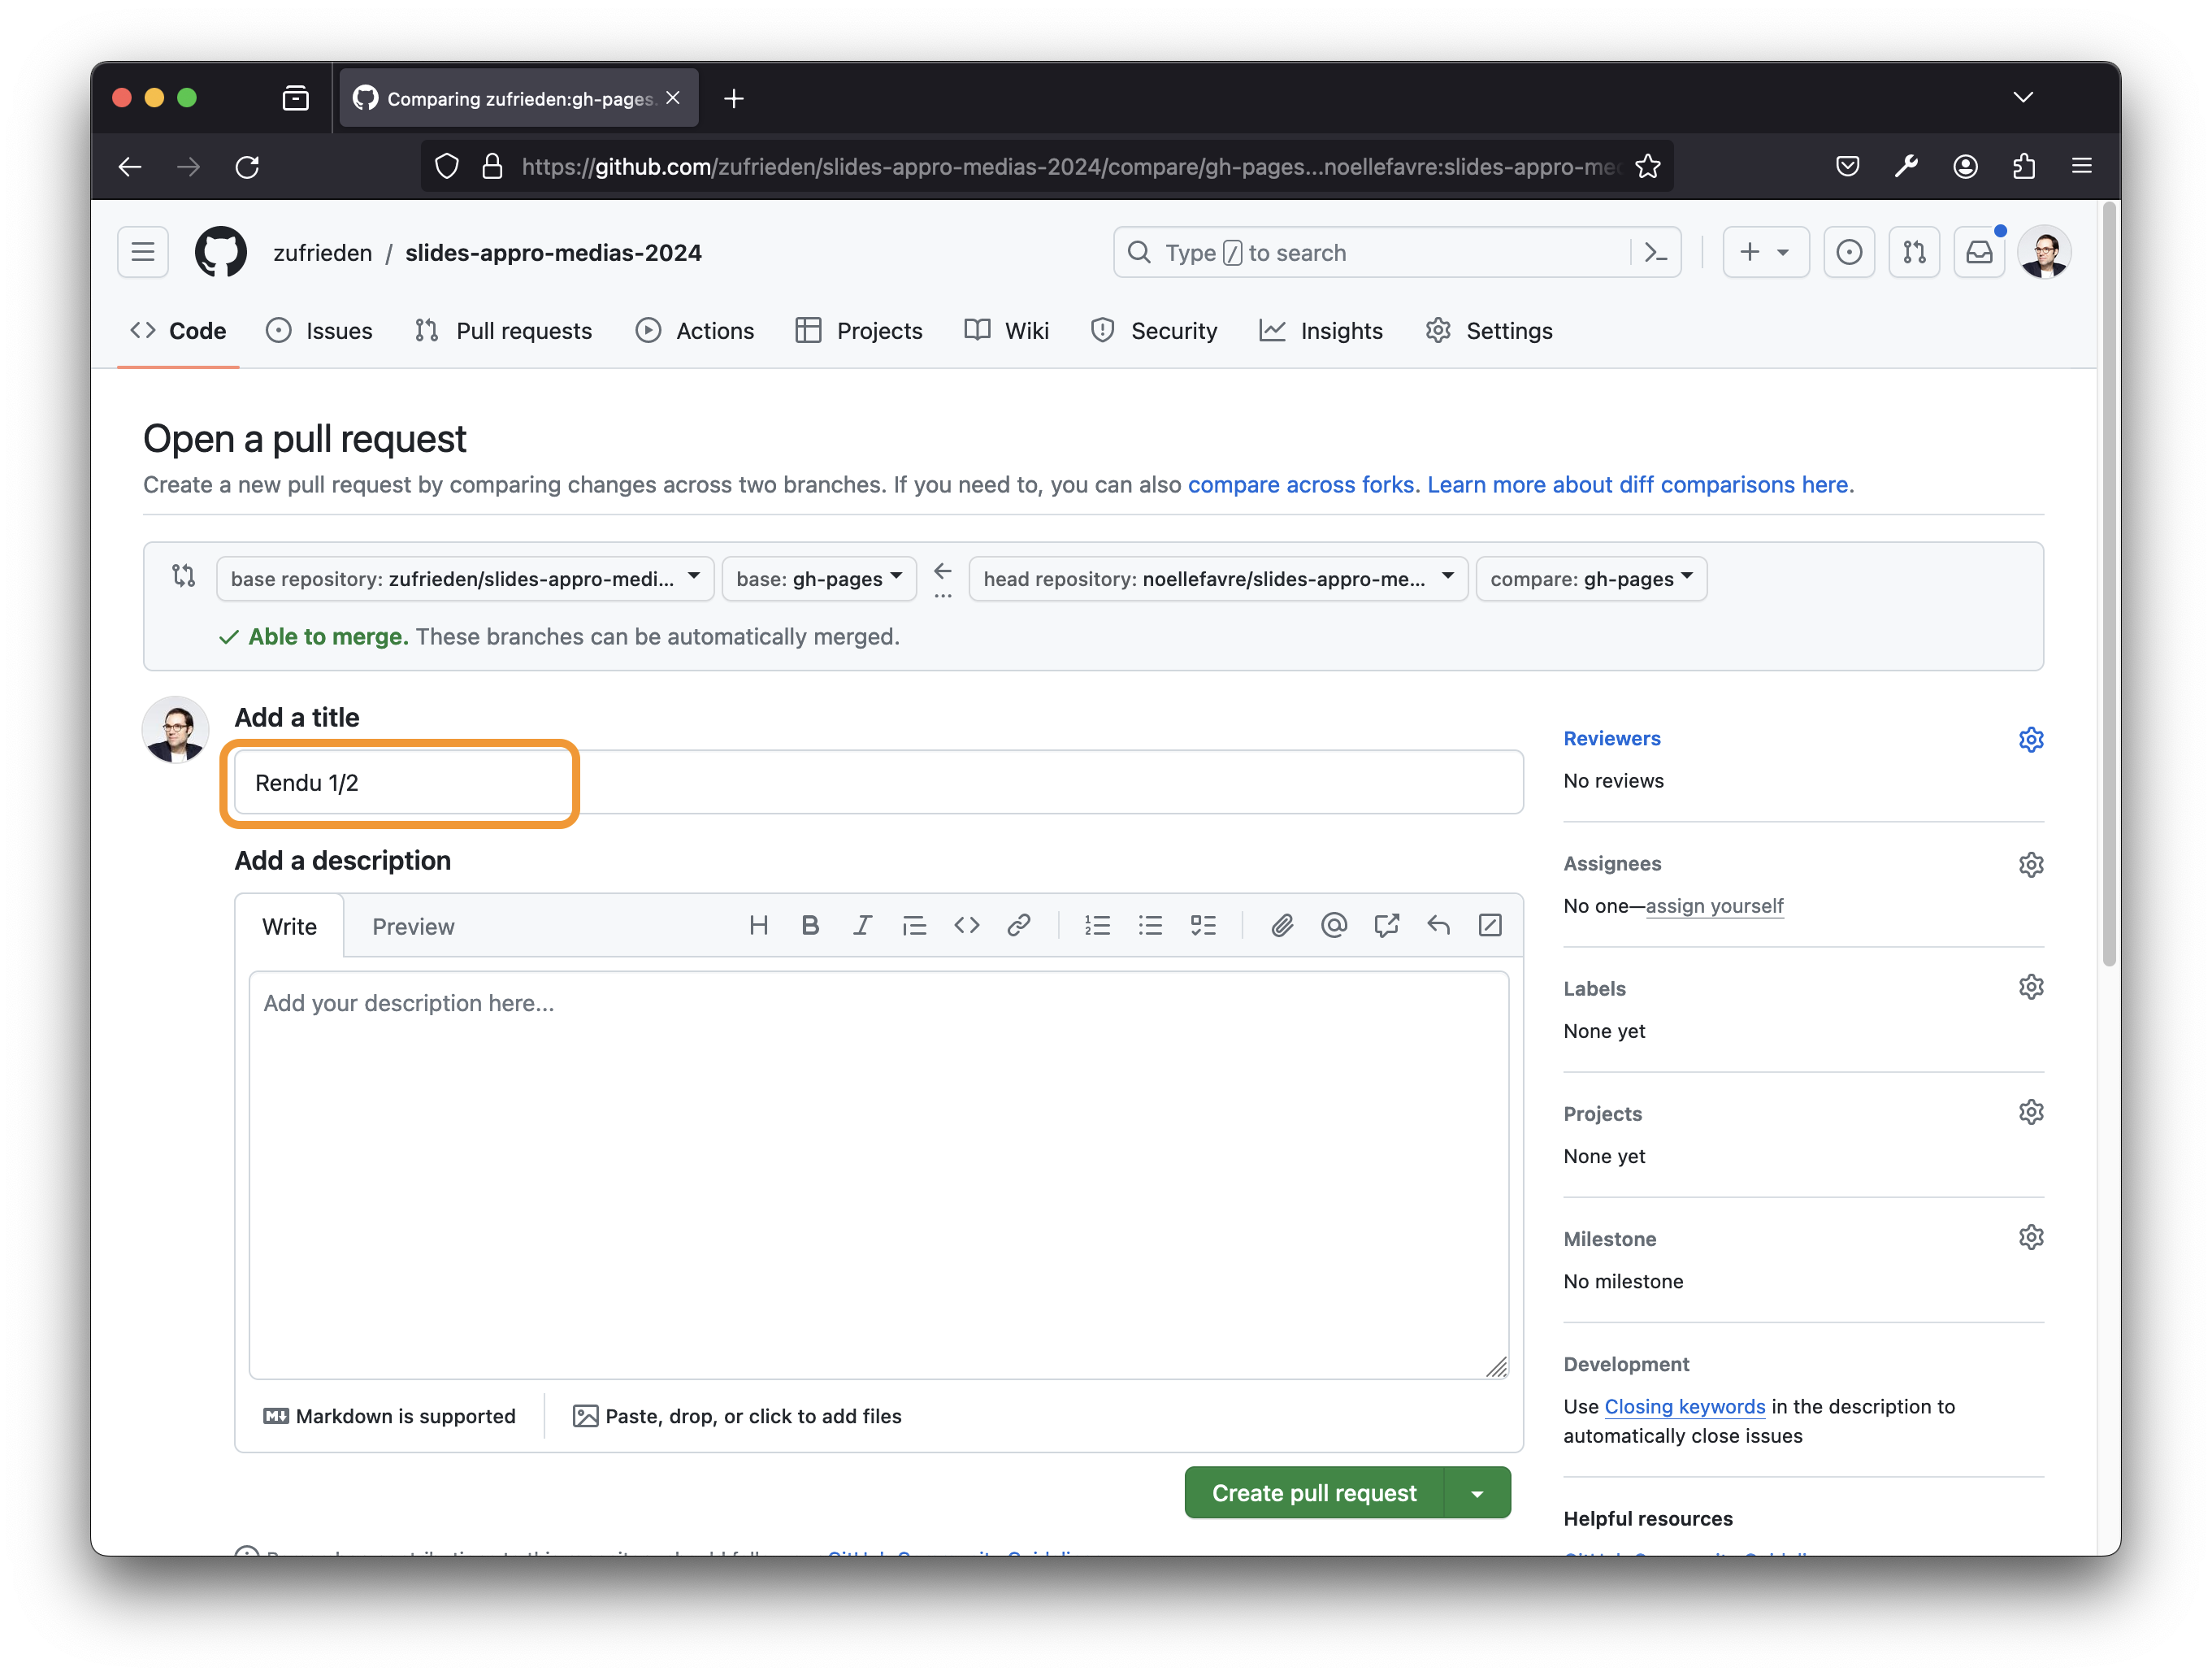The image size is (2212, 1676).
Task: Open the Labels settings gear
Action: 2030,987
